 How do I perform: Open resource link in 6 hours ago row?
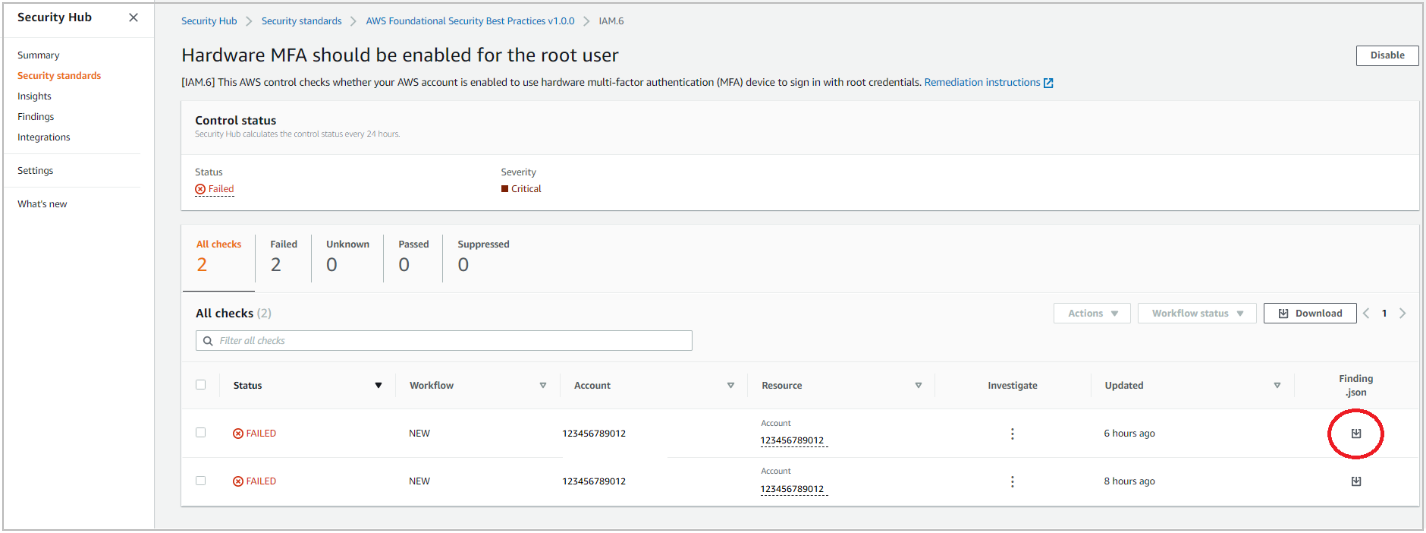793,440
